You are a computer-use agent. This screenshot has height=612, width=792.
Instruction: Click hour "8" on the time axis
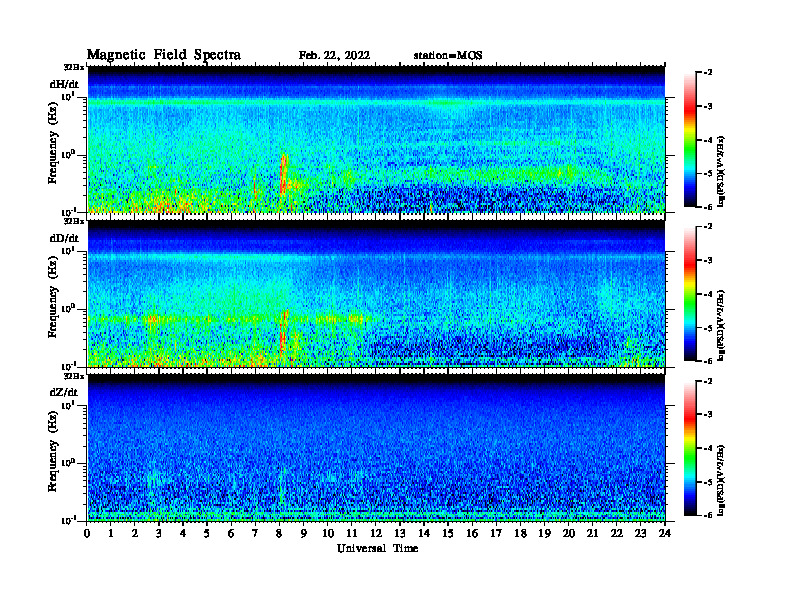click(279, 534)
